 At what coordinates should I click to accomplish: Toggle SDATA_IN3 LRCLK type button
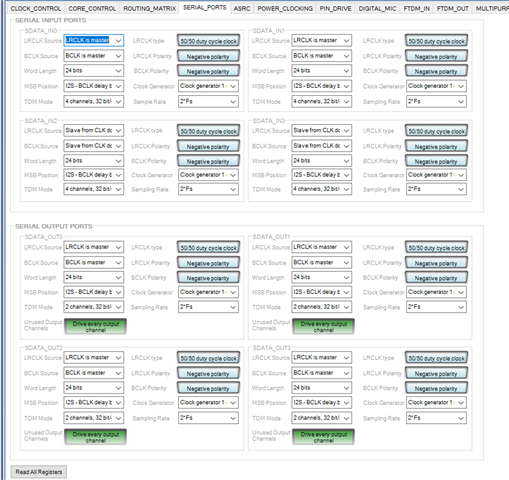point(436,131)
